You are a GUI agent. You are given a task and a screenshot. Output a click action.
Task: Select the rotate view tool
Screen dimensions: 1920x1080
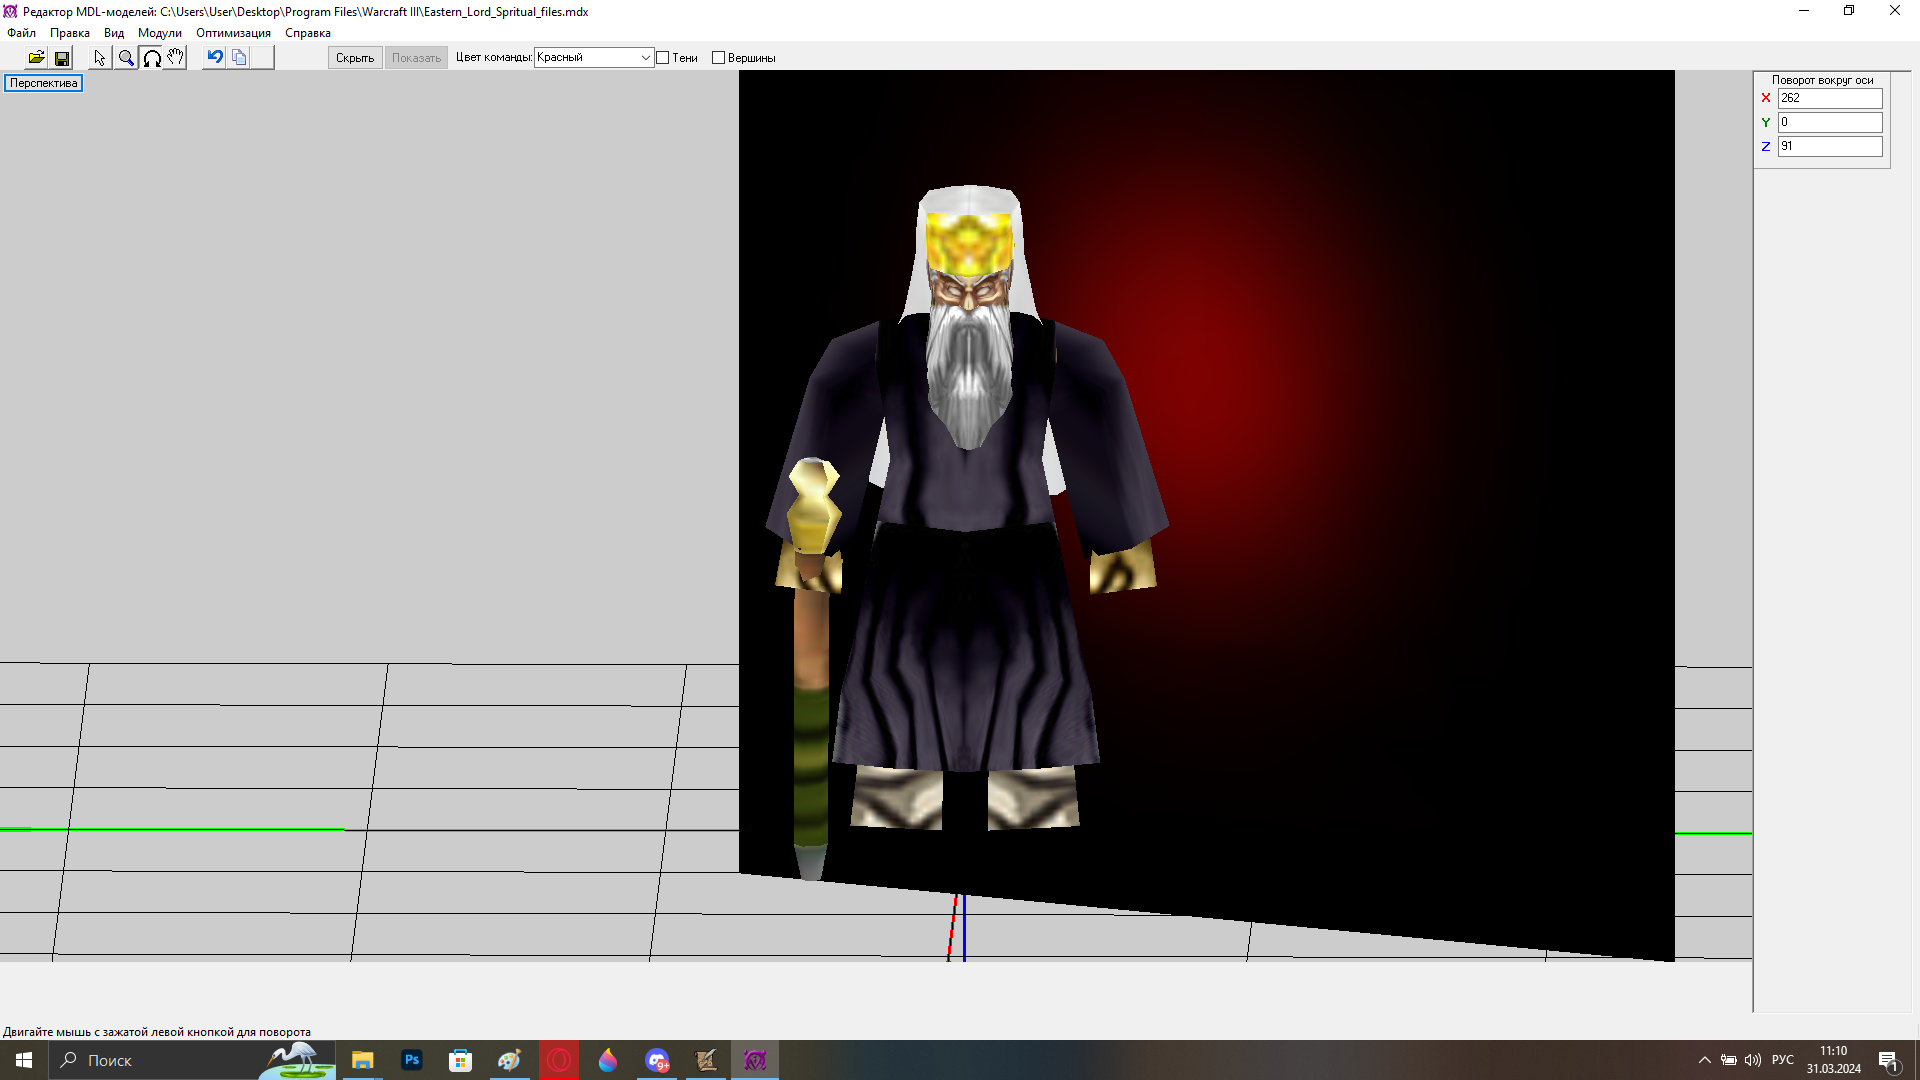(151, 58)
